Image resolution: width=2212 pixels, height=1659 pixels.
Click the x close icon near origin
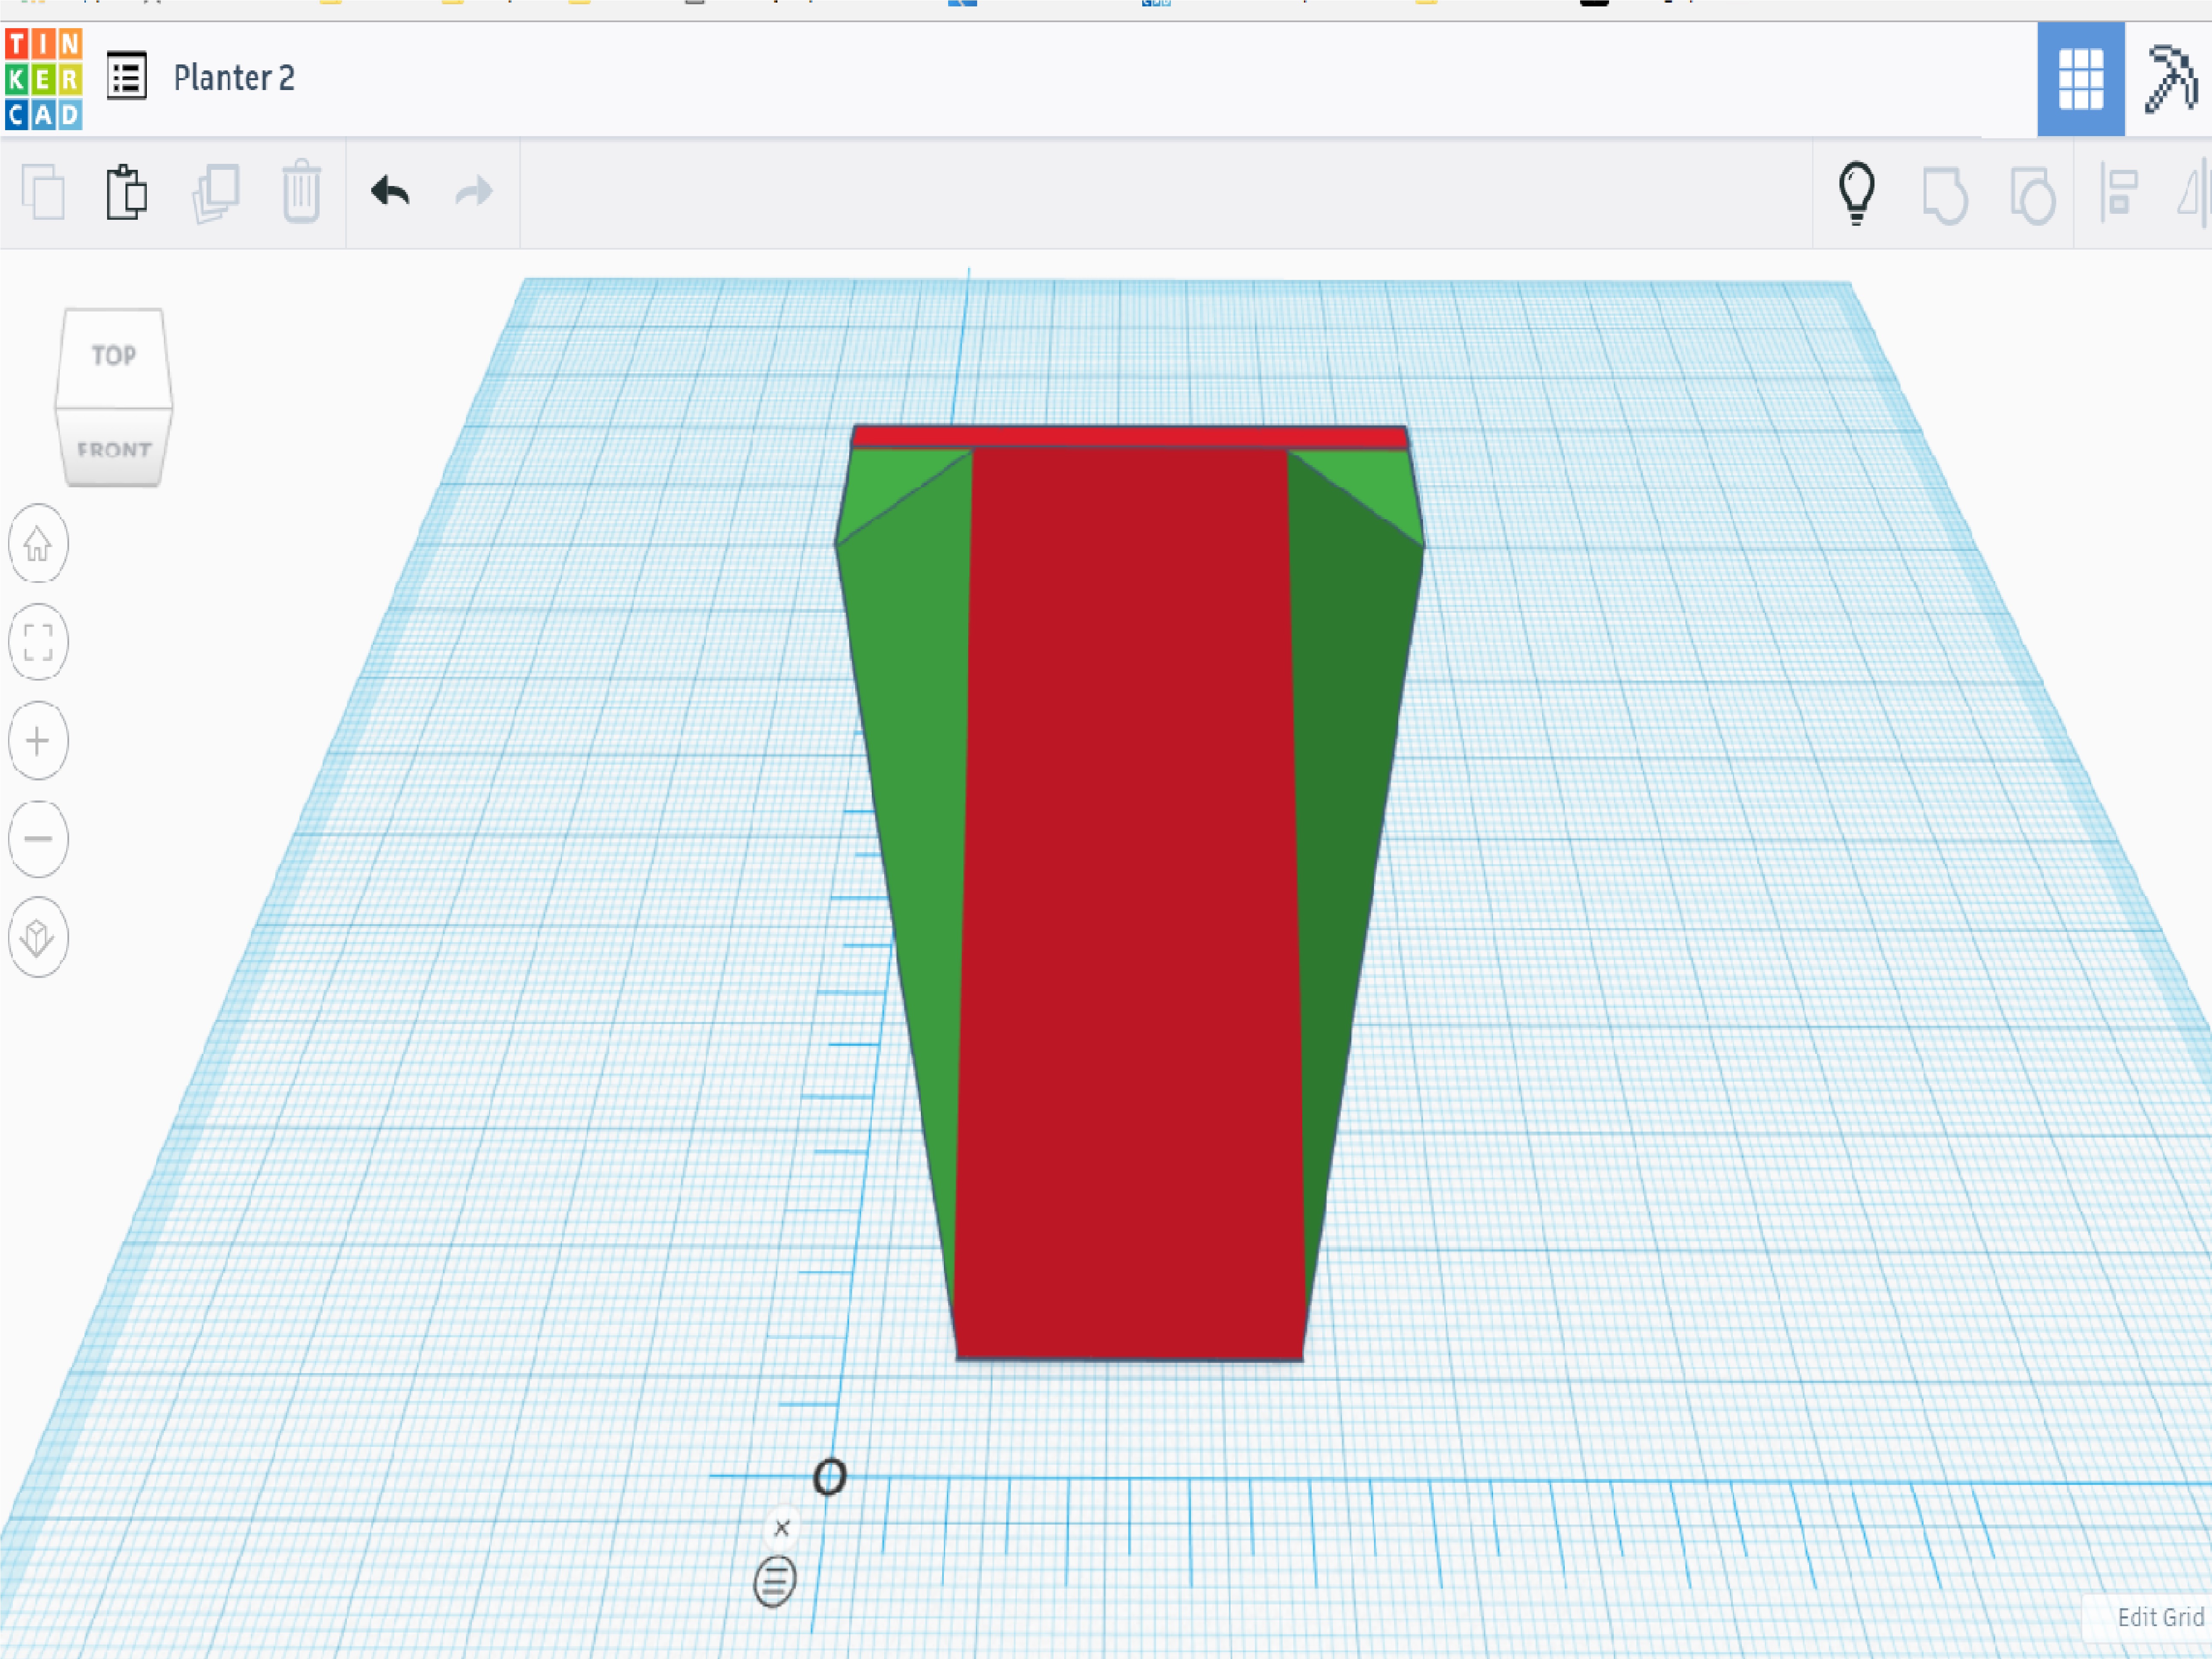pyautogui.click(x=782, y=1528)
